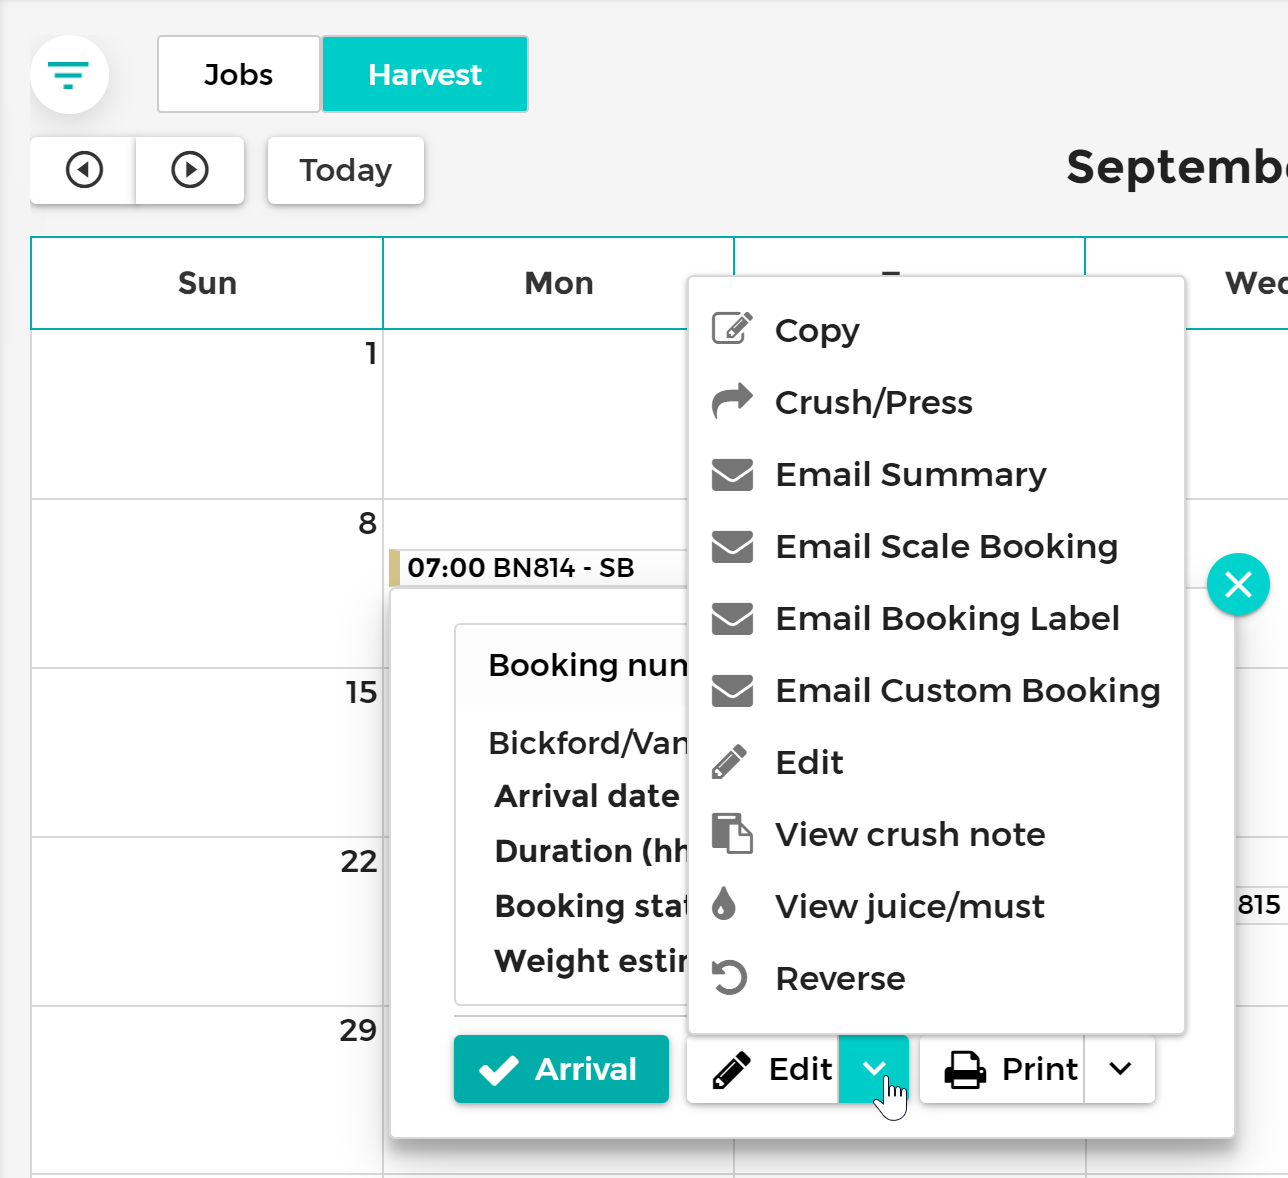Image resolution: width=1288 pixels, height=1178 pixels.
Task: Choose Crush/Press menu entry
Action: [873, 402]
